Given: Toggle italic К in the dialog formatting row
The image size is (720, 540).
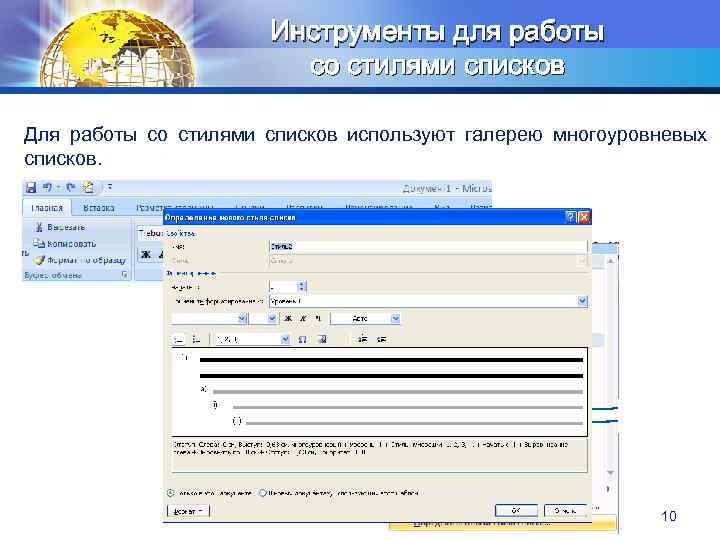Looking at the screenshot, I should (303, 318).
